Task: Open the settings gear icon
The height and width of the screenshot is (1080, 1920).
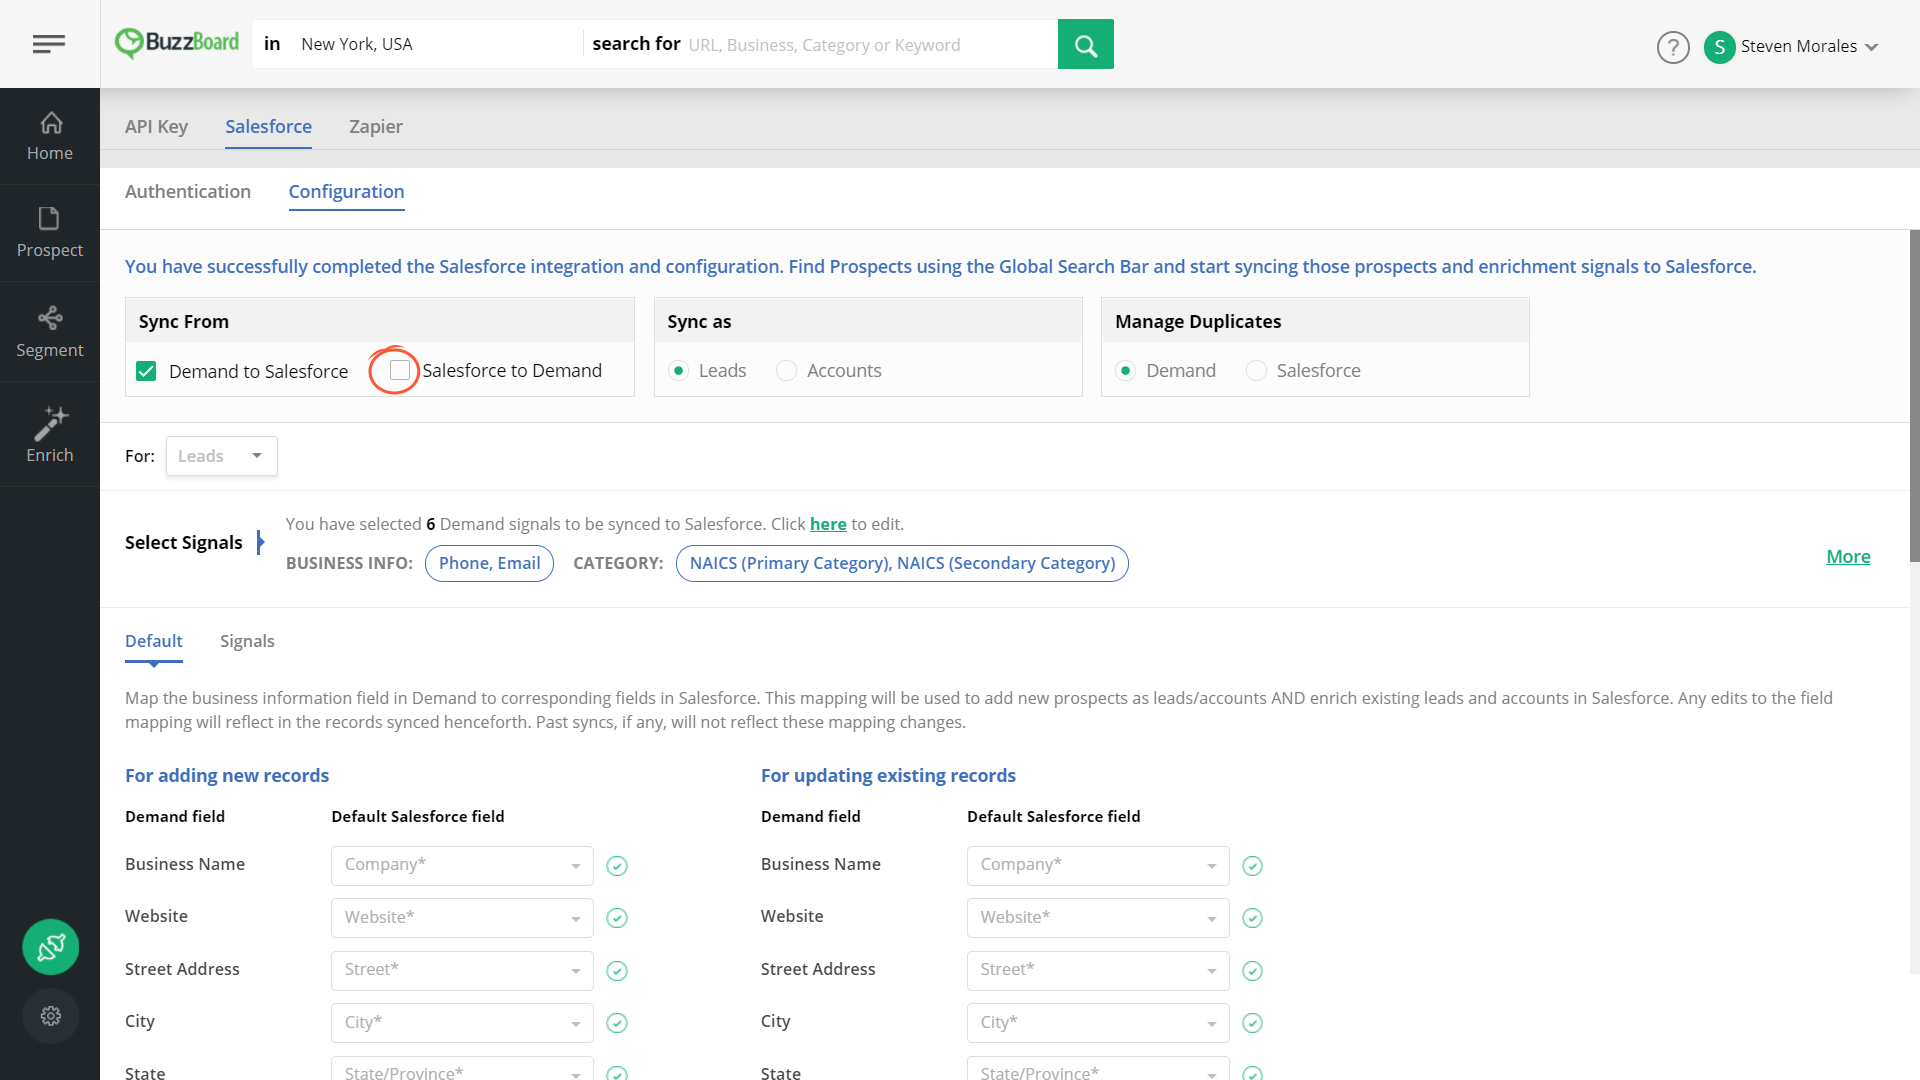Action: click(51, 1016)
